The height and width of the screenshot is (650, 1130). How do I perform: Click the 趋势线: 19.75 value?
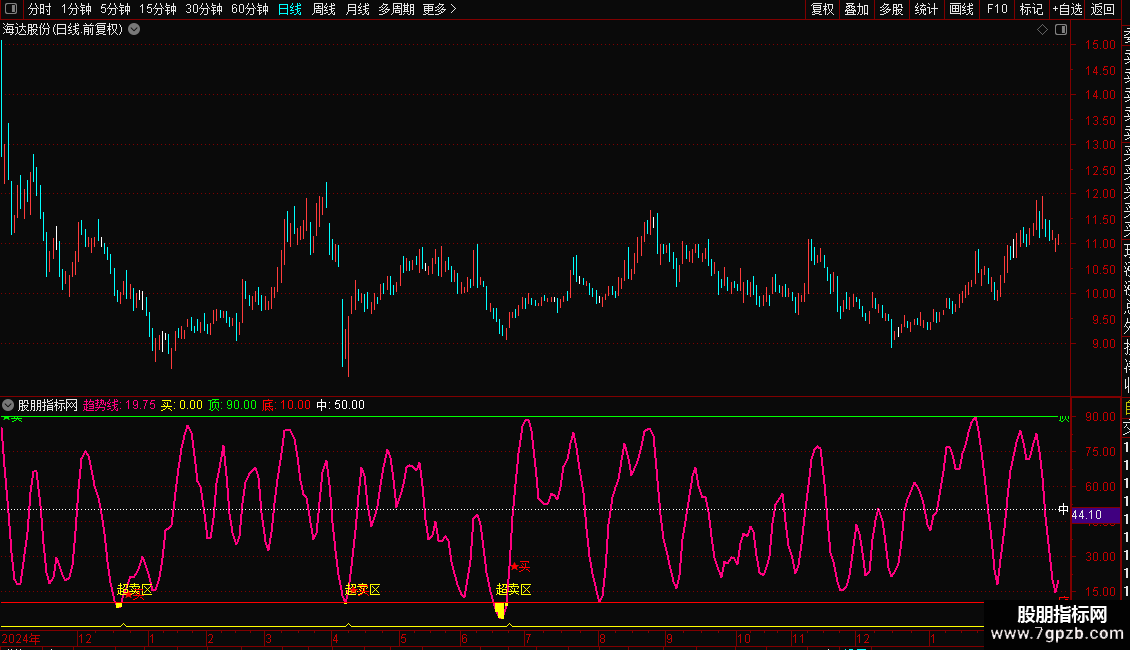pos(119,405)
